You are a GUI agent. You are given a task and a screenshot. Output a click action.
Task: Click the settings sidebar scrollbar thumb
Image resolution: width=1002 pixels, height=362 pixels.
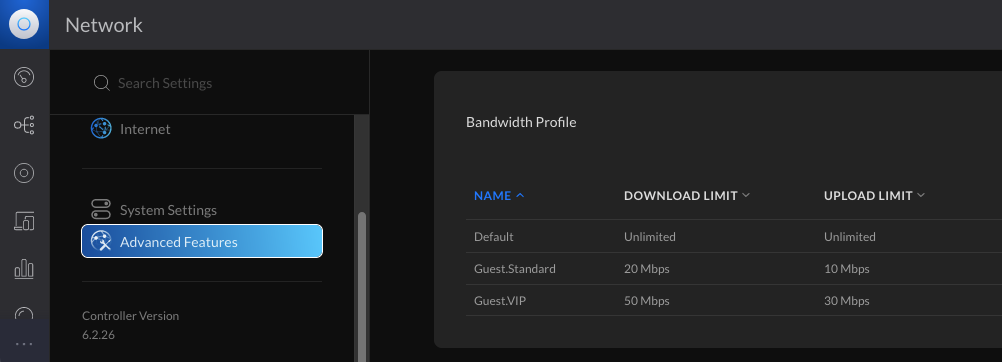tap(362, 287)
